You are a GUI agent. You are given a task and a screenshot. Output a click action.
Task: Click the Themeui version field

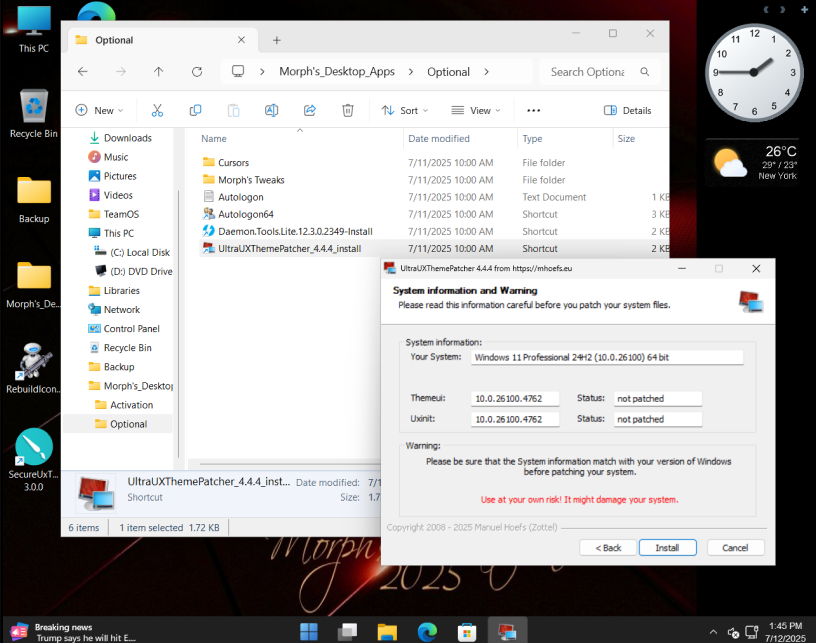(x=515, y=398)
